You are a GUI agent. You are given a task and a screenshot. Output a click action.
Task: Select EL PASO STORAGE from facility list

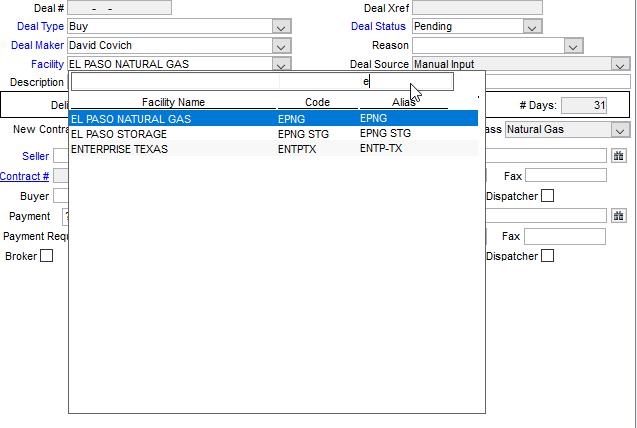pos(119,134)
